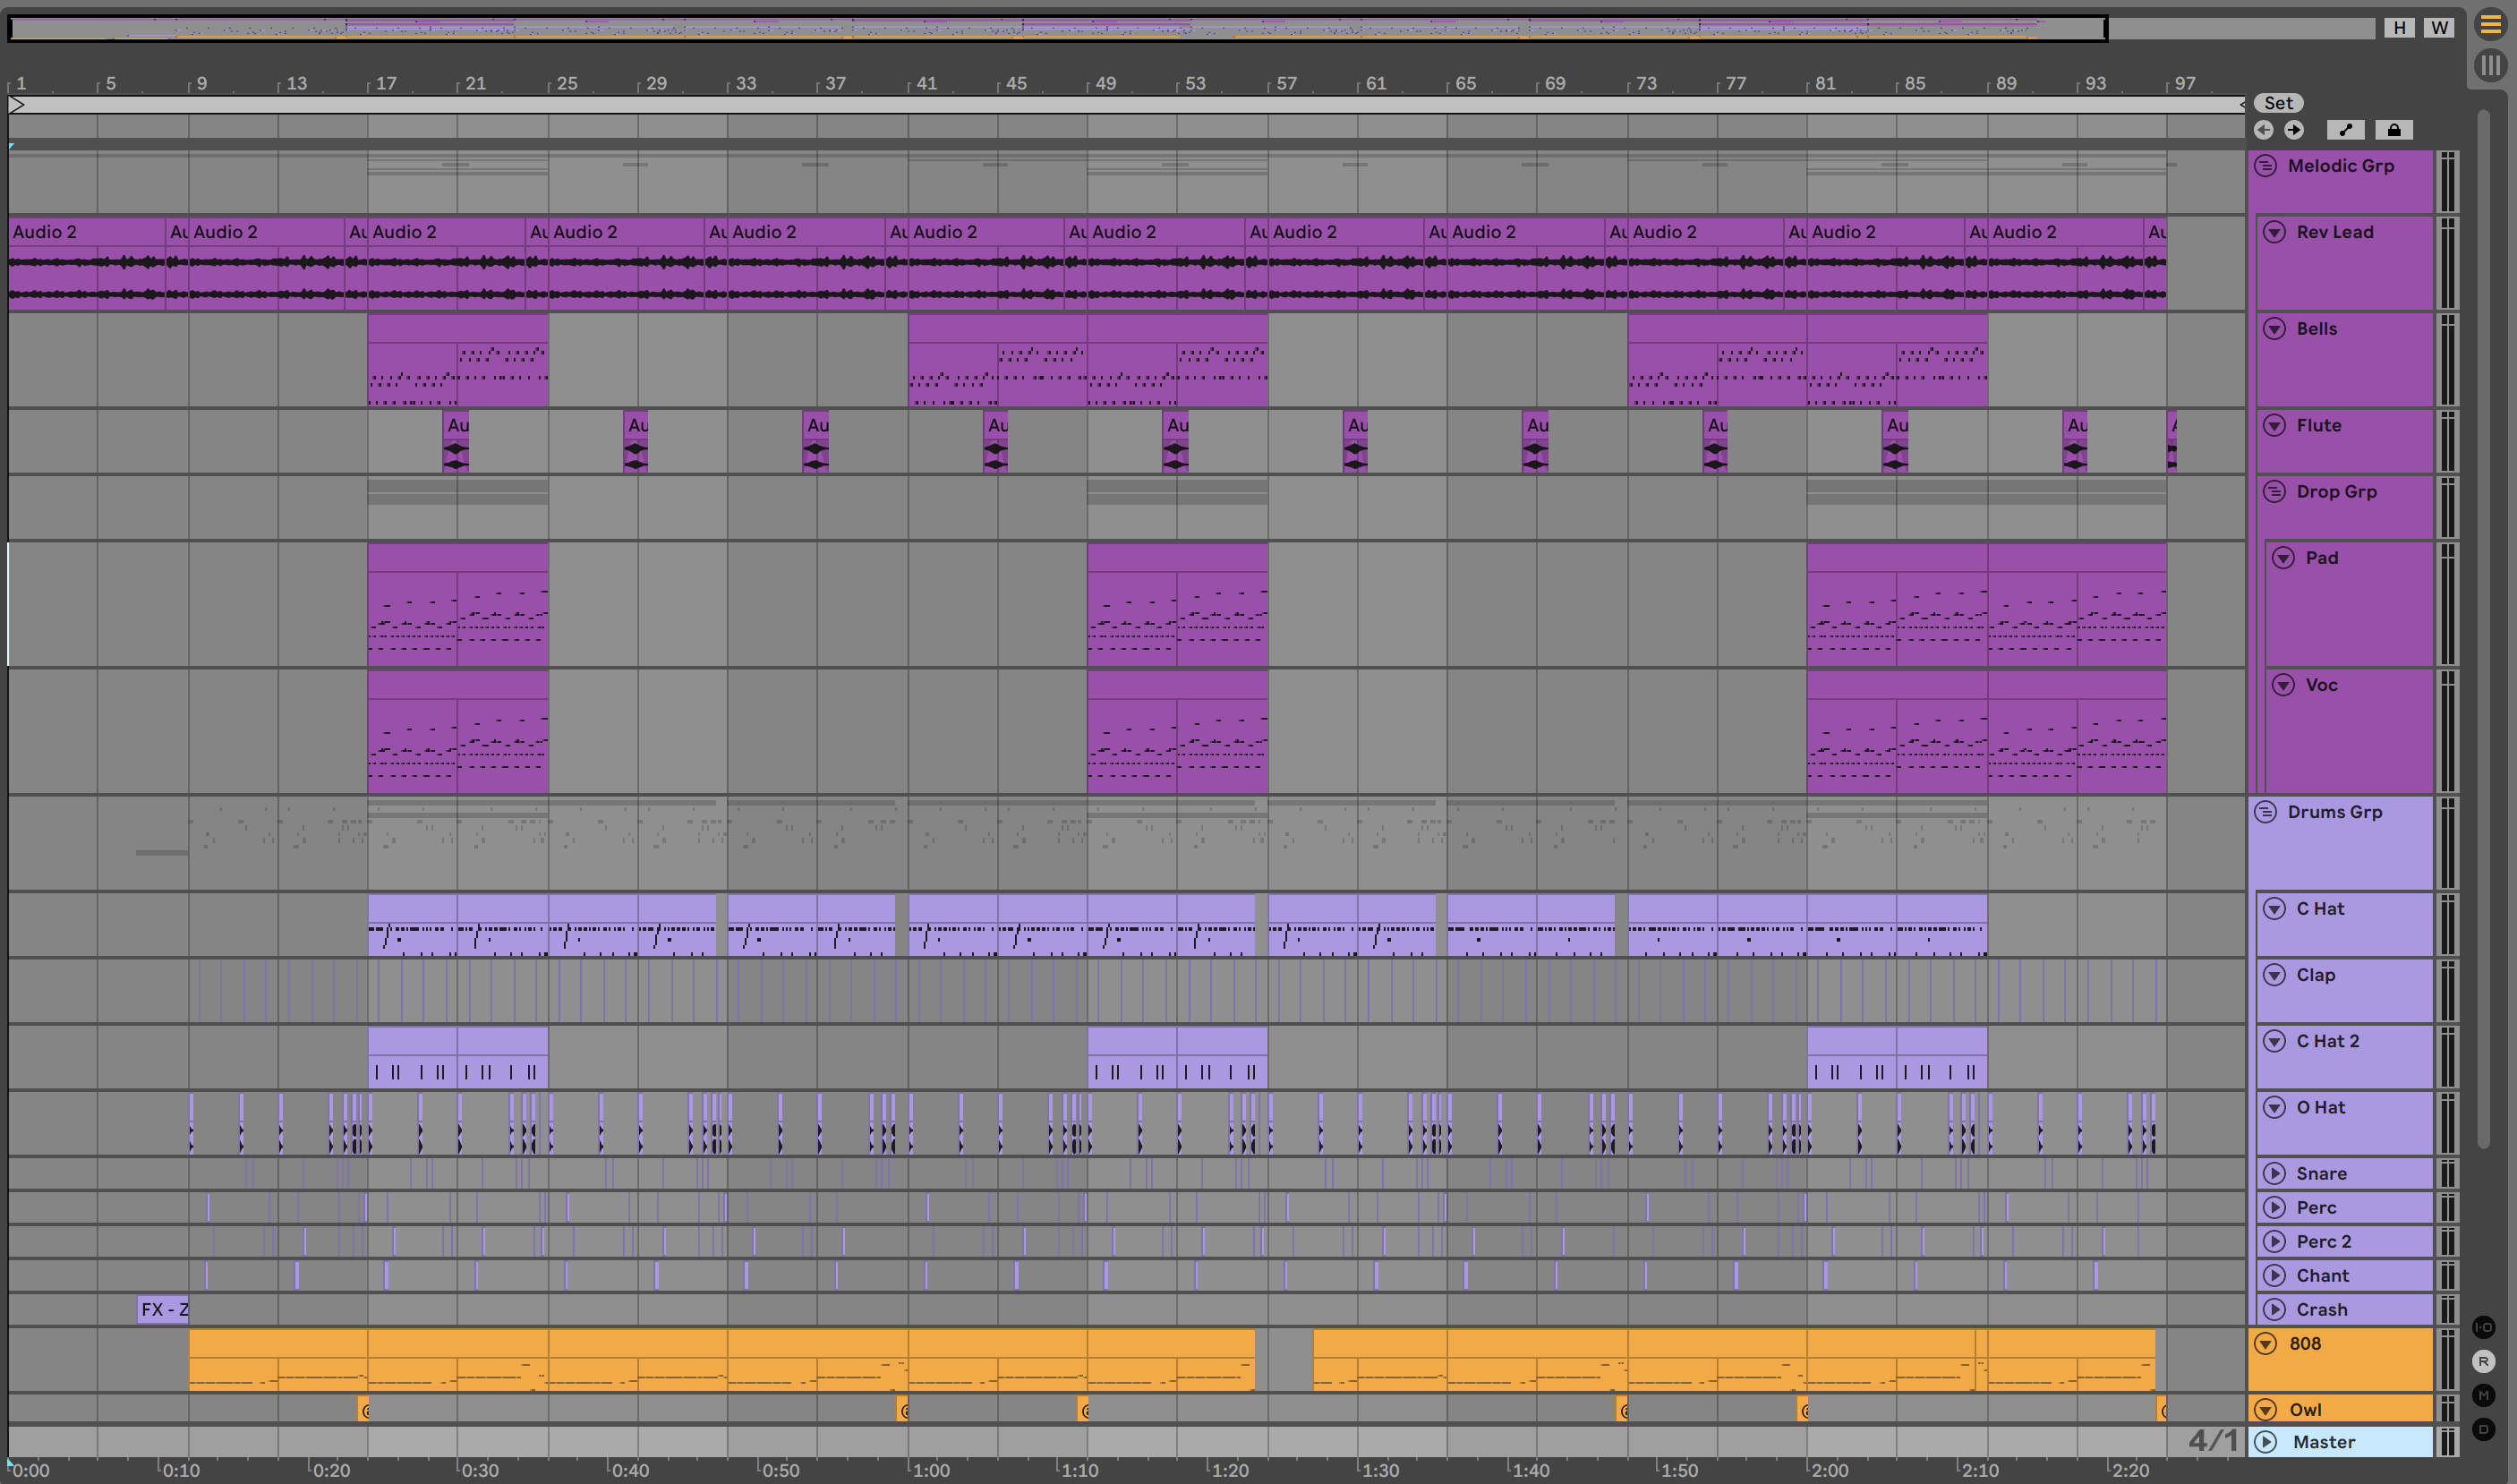This screenshot has height=1484, width=2517.
Task: Click bar 49 on the beat ruler
Action: (x=1106, y=84)
